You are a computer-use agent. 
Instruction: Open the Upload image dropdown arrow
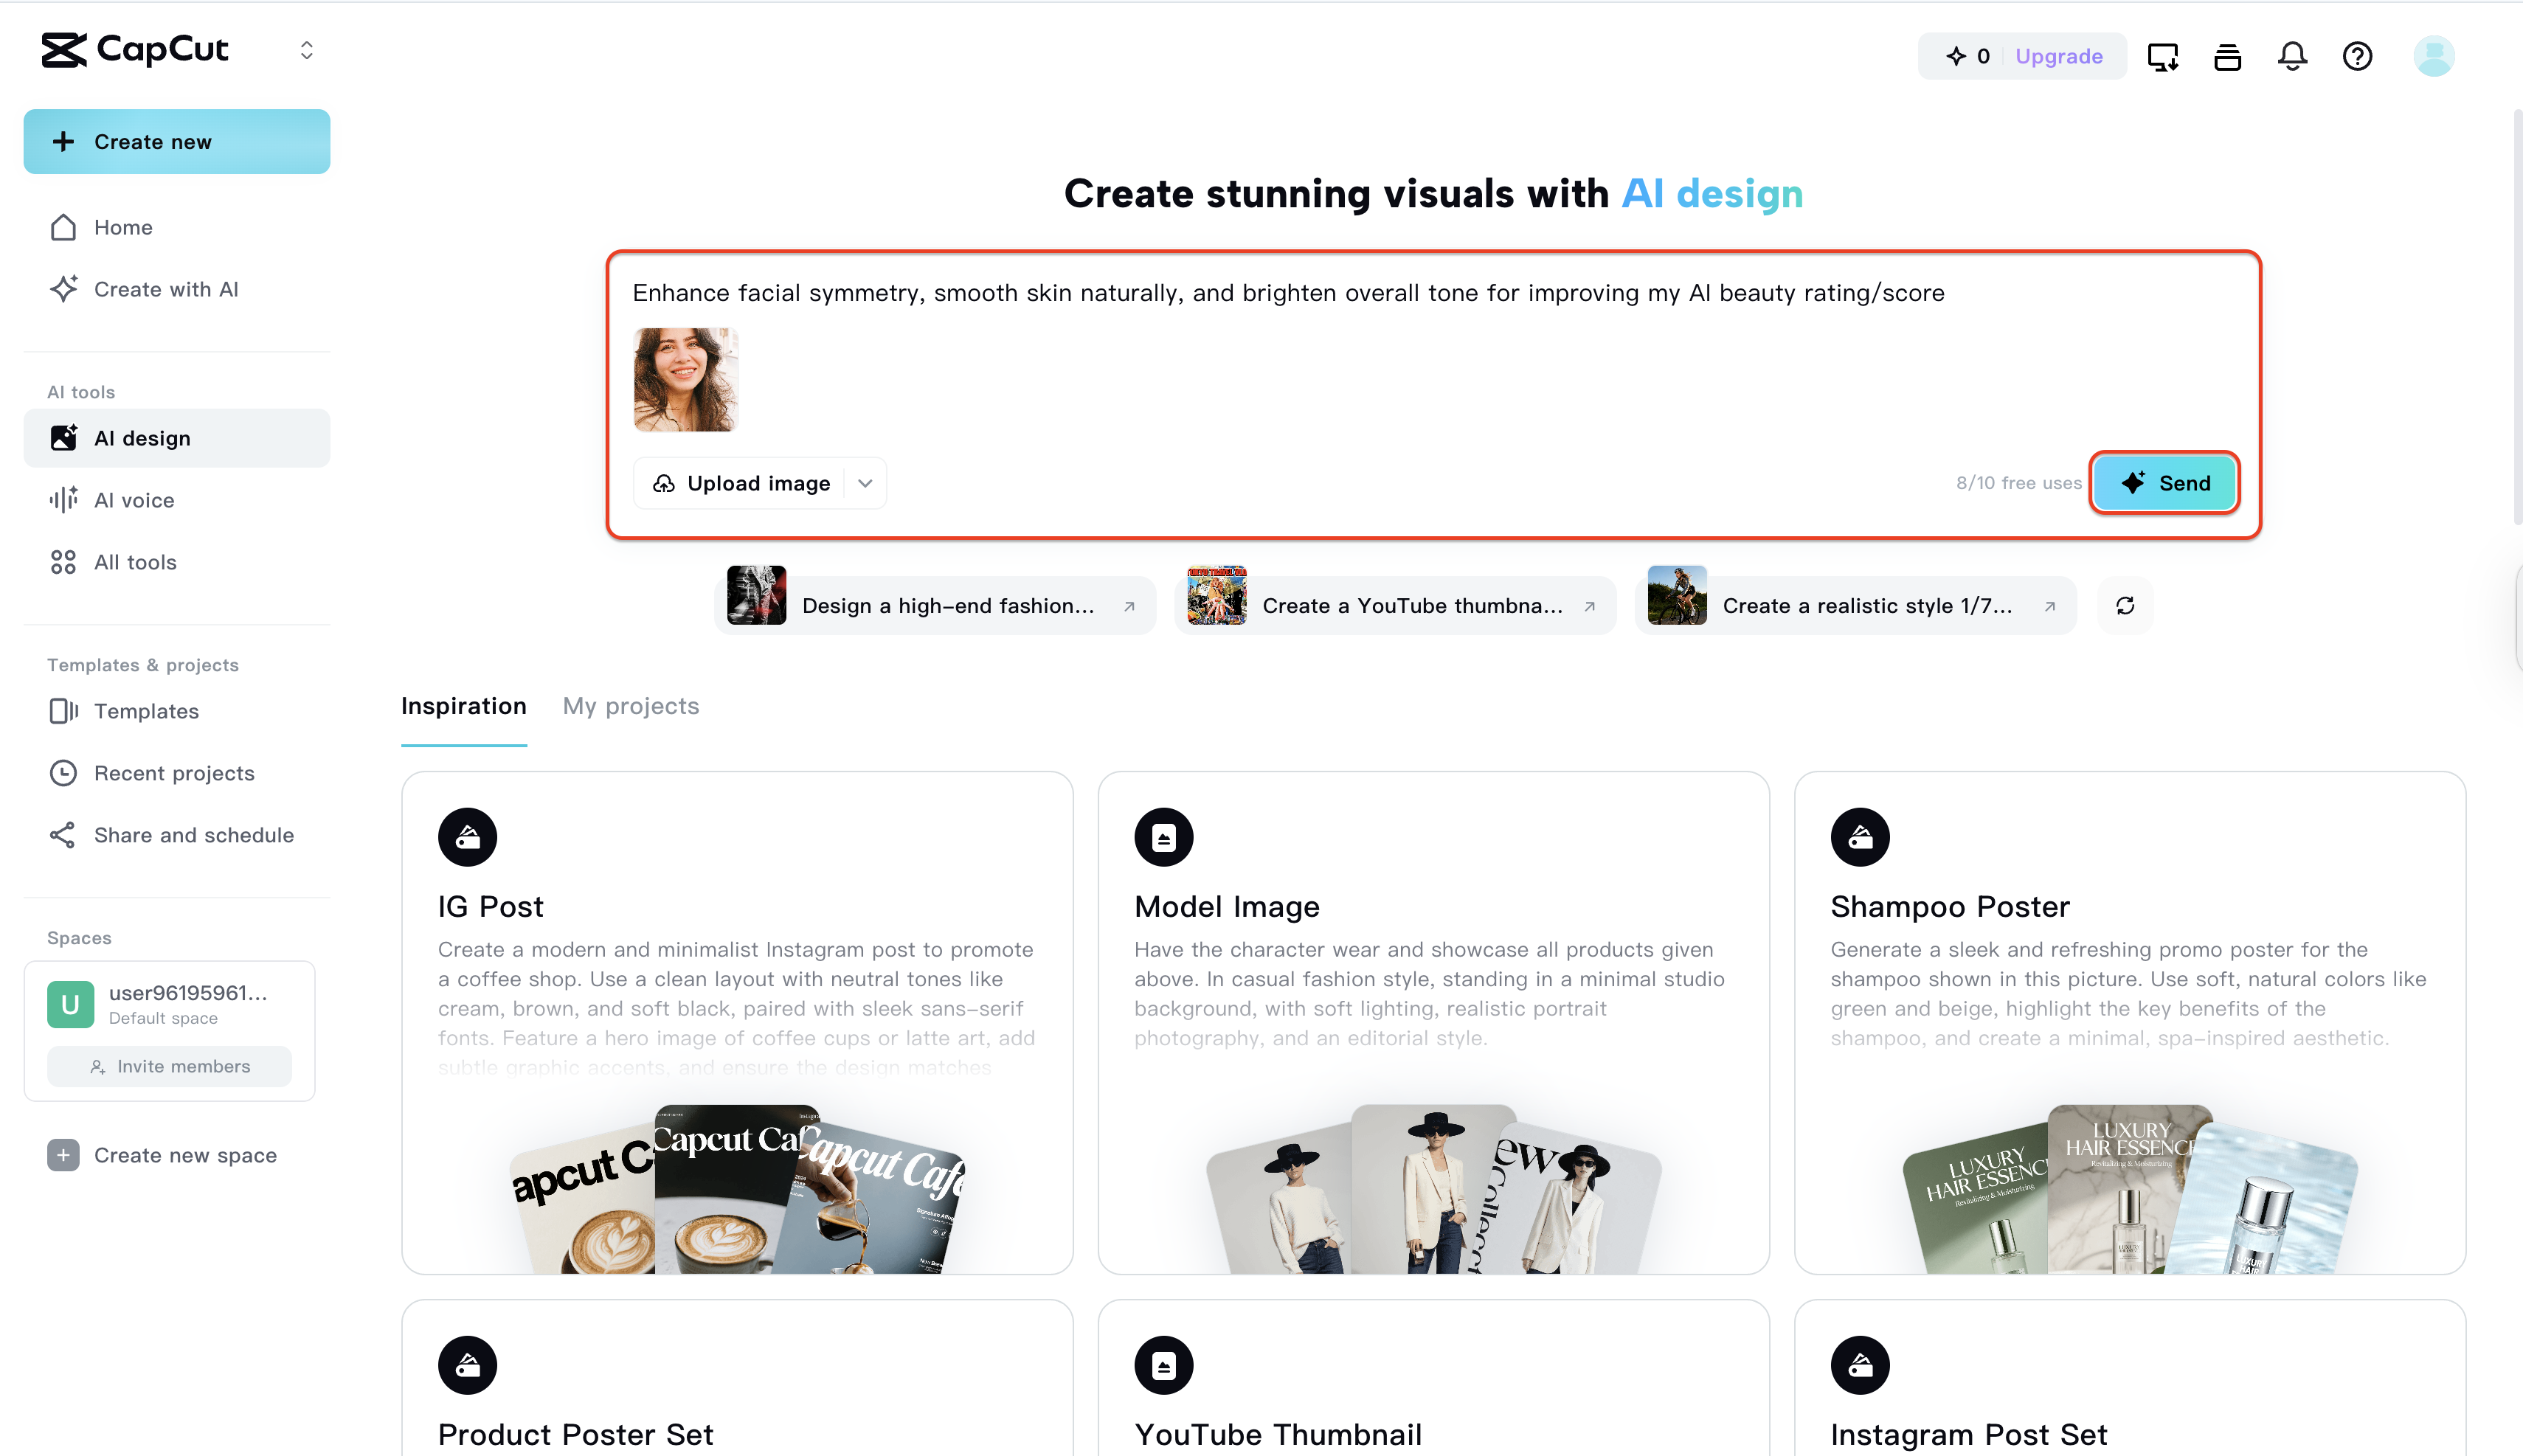point(866,483)
